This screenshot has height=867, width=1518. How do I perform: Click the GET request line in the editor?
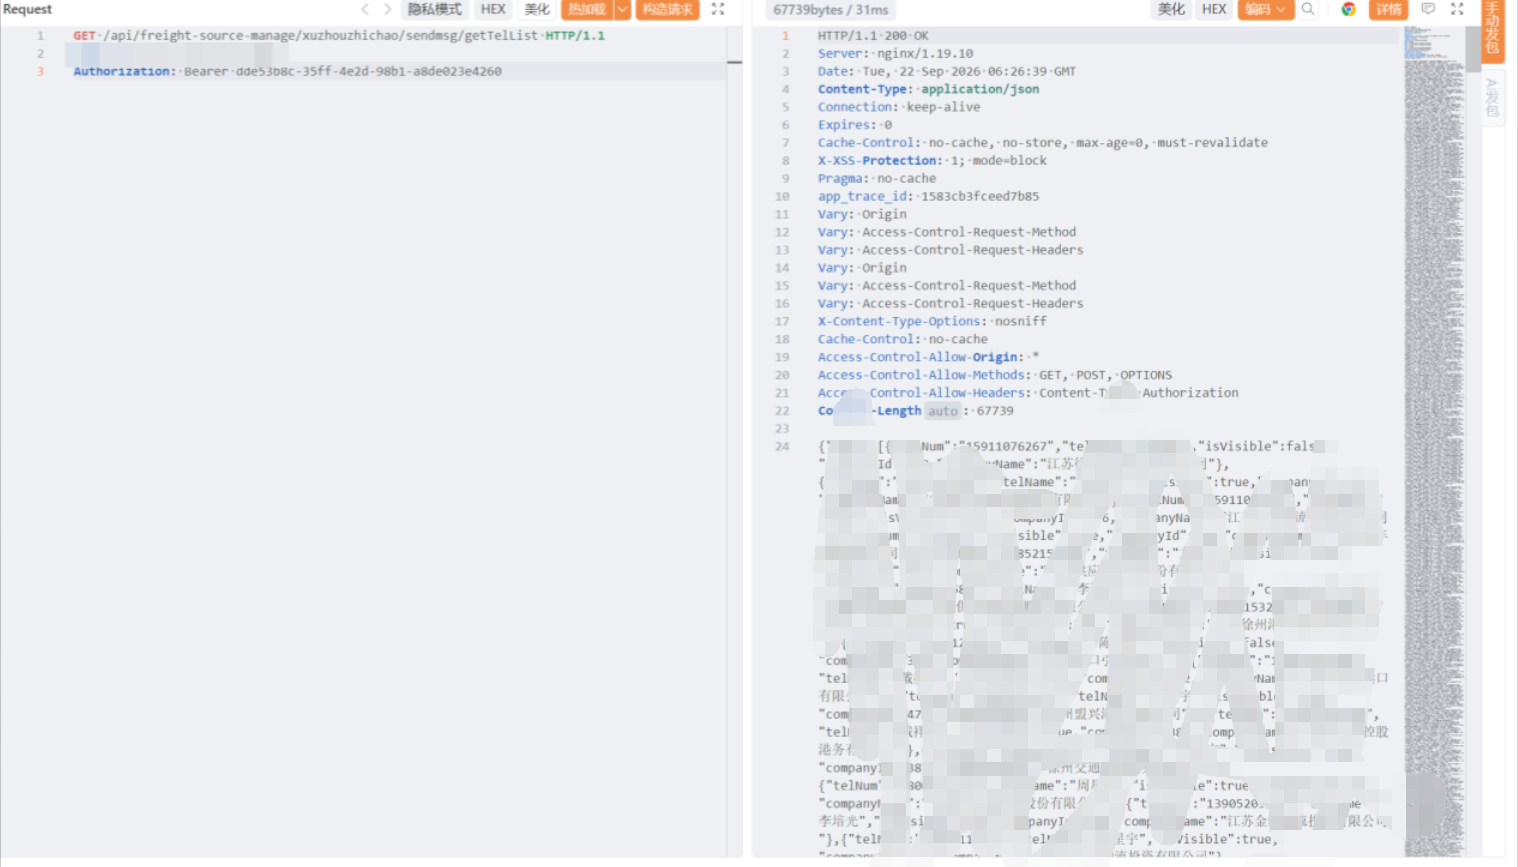tap(339, 35)
